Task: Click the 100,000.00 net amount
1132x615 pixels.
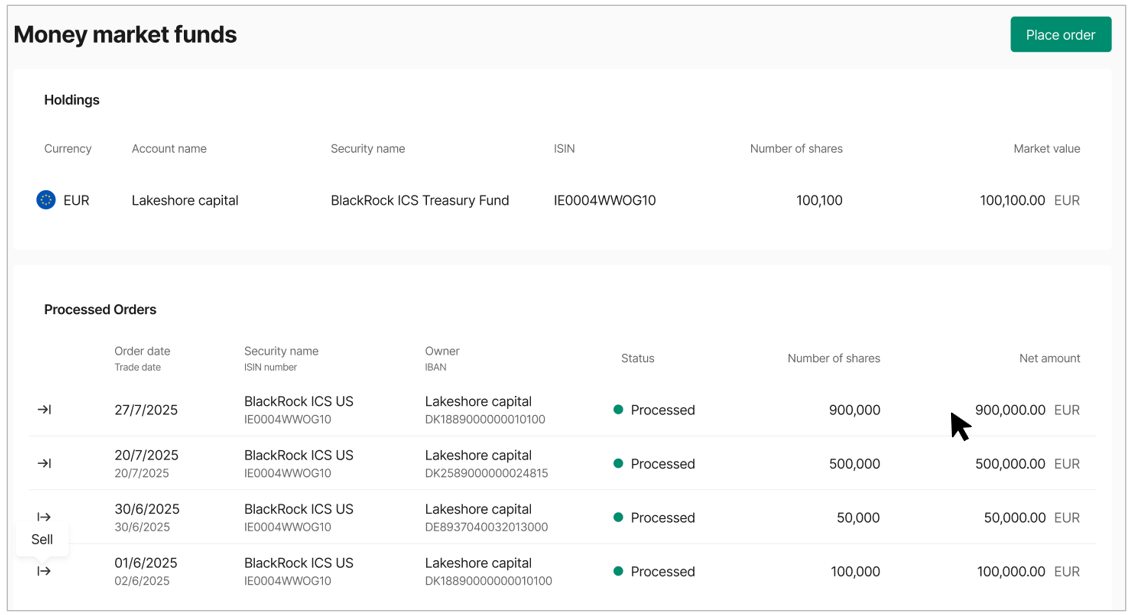Action: point(1011,572)
